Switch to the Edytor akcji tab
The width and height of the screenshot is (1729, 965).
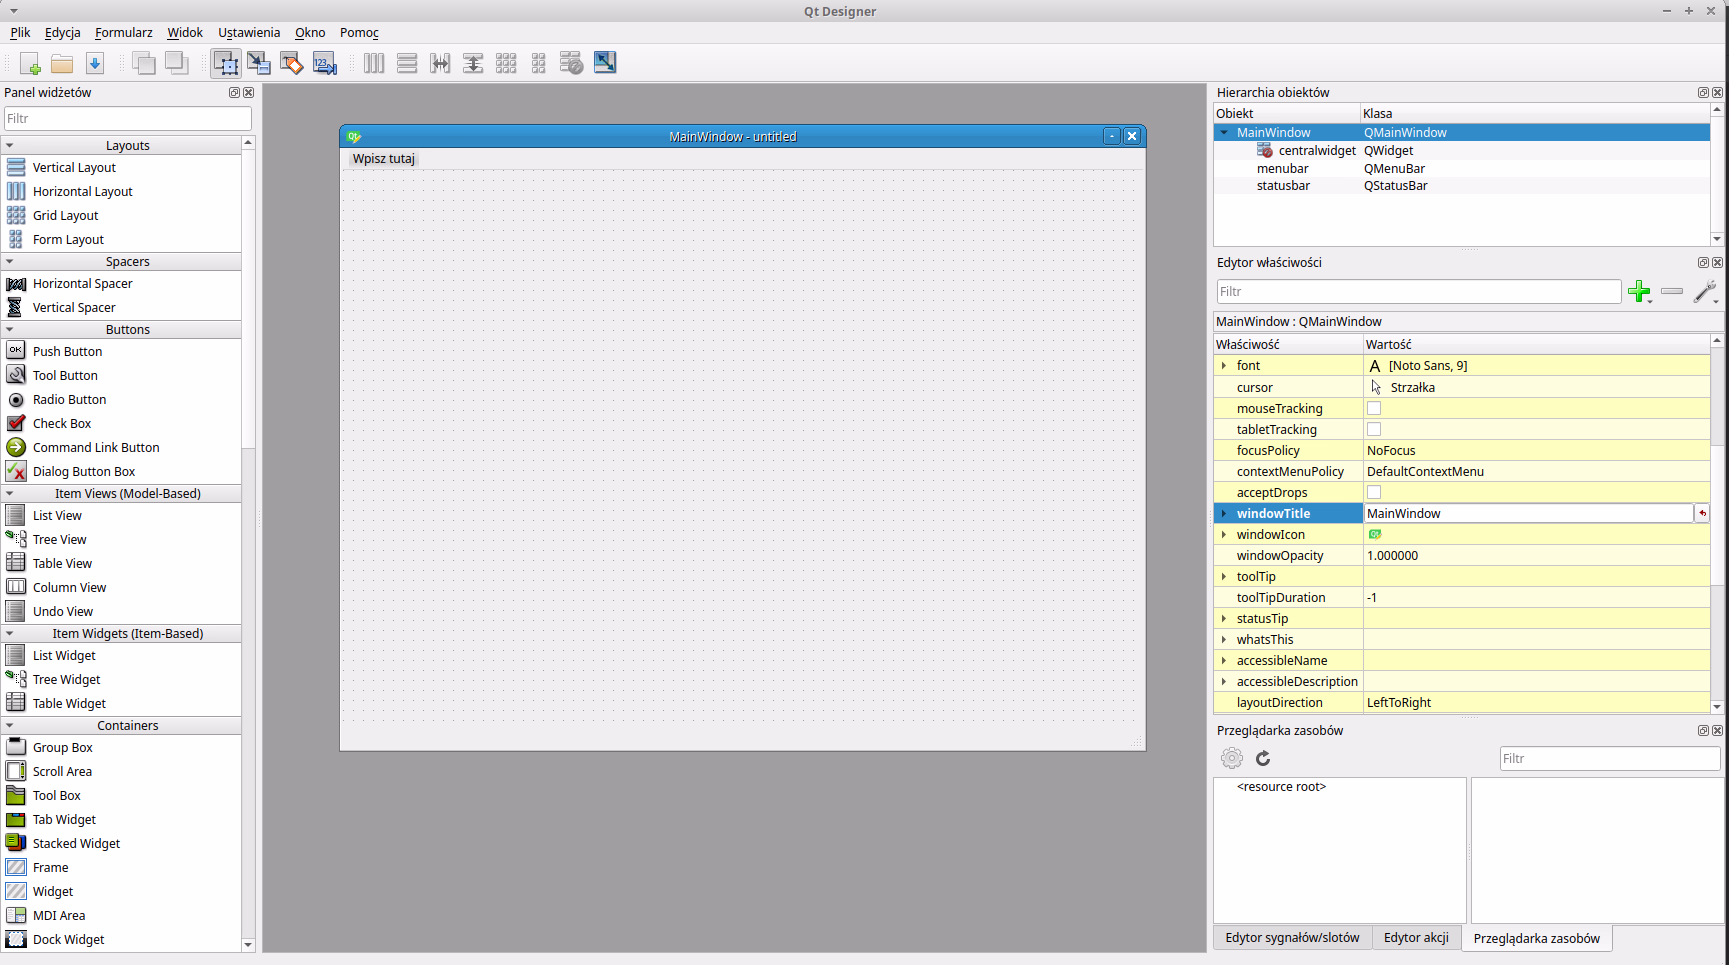[1415, 938]
